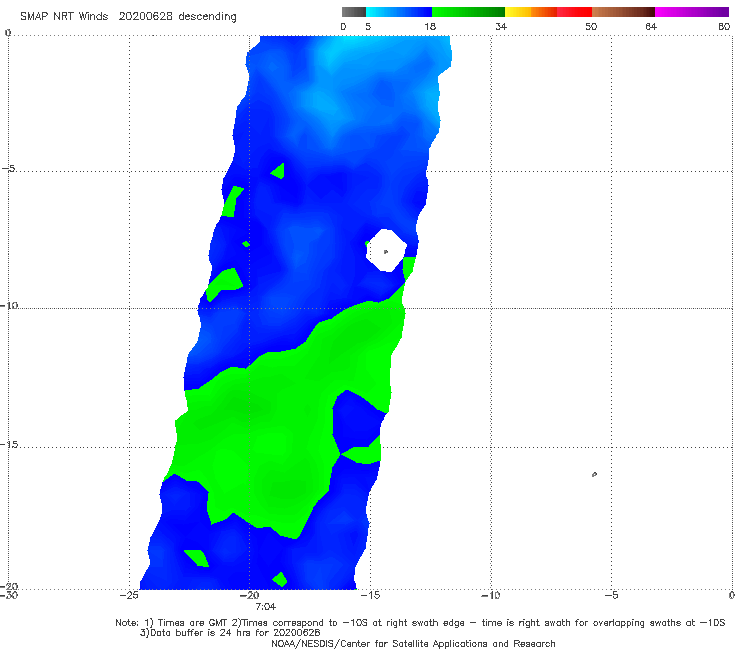Select the date text '20200628 descending'
The height and width of the screenshot is (650, 740).
click(x=177, y=17)
